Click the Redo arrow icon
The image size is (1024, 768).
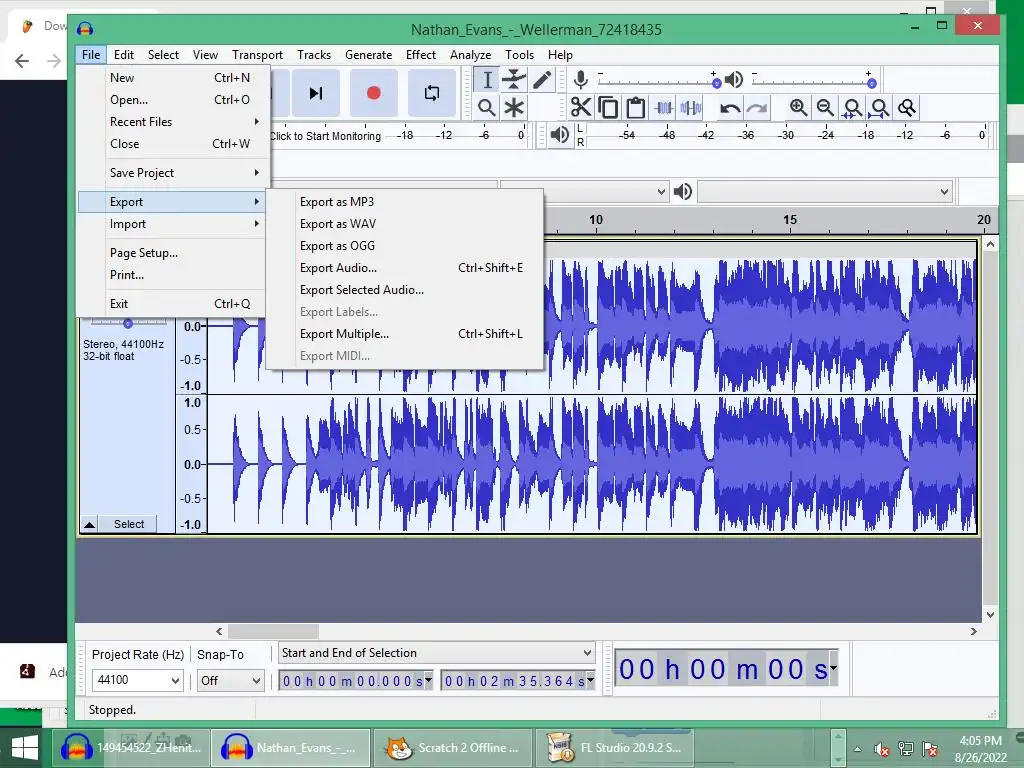[757, 107]
